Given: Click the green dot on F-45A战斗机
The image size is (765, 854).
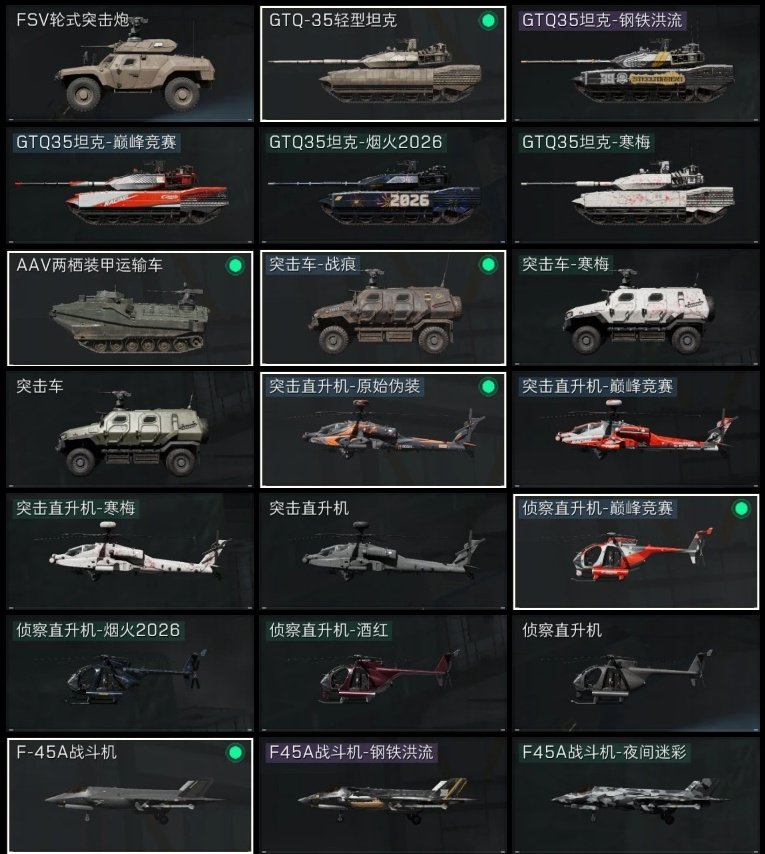Looking at the screenshot, I should pyautogui.click(x=235, y=753).
